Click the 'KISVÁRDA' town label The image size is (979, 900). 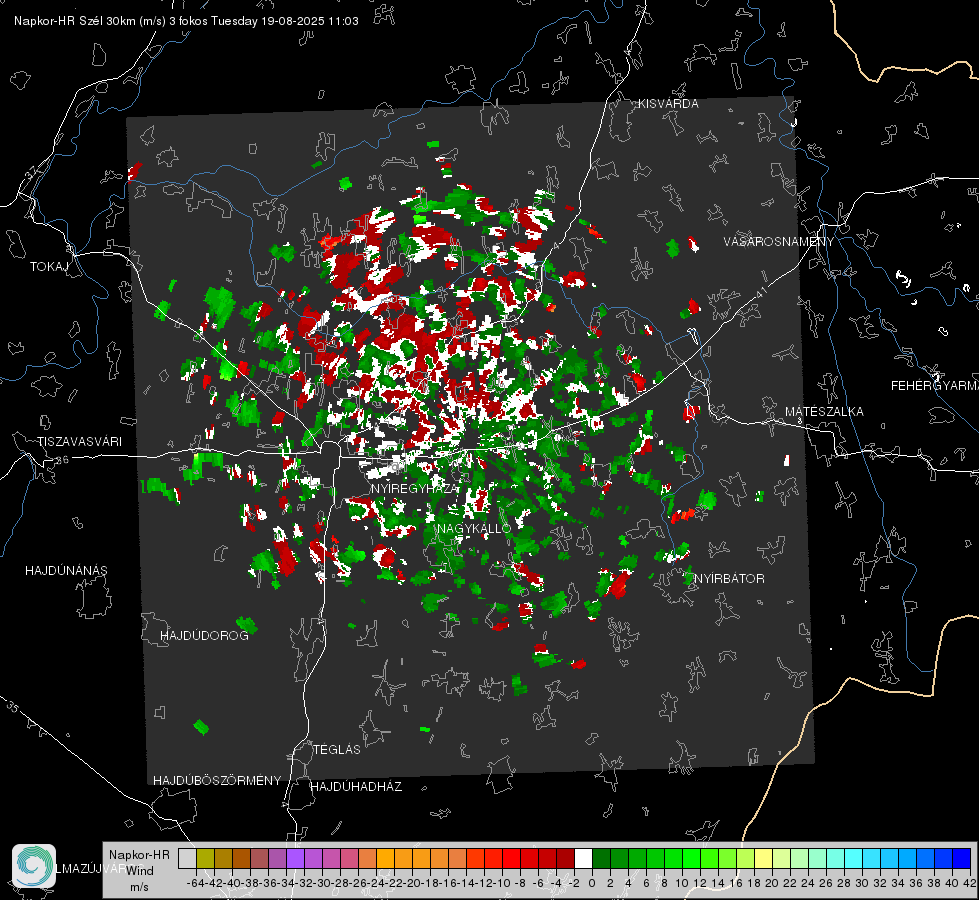(x=668, y=104)
